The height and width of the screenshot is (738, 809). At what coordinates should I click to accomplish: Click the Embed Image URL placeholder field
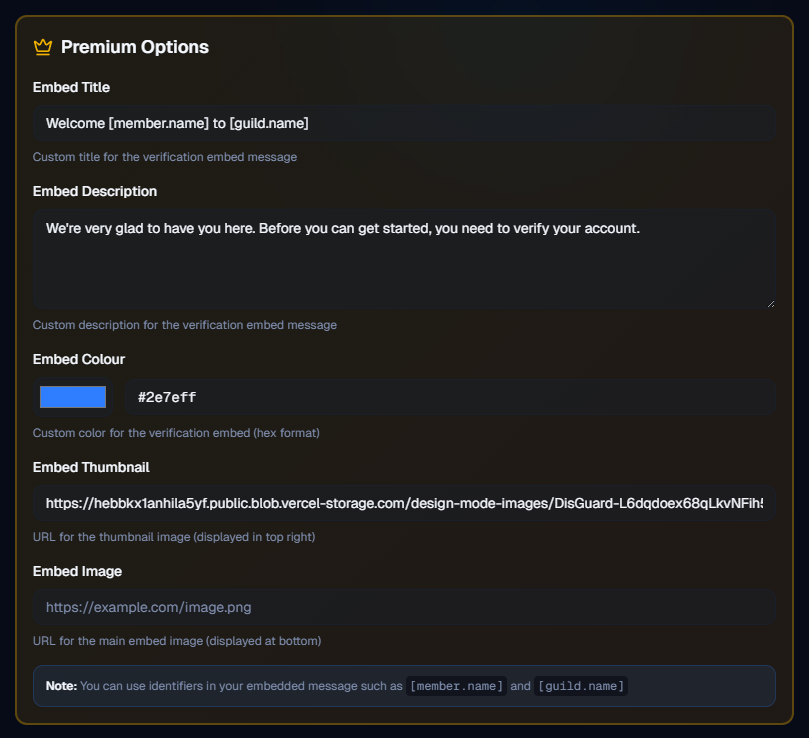tap(404, 607)
